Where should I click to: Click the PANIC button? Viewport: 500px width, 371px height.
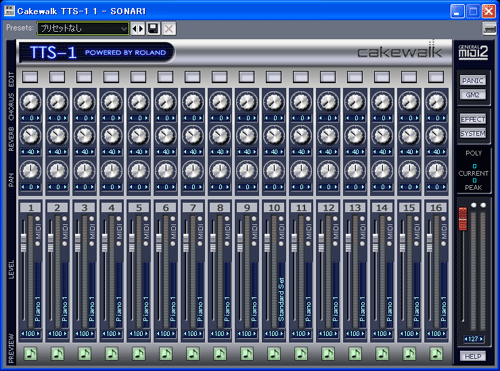tap(473, 80)
